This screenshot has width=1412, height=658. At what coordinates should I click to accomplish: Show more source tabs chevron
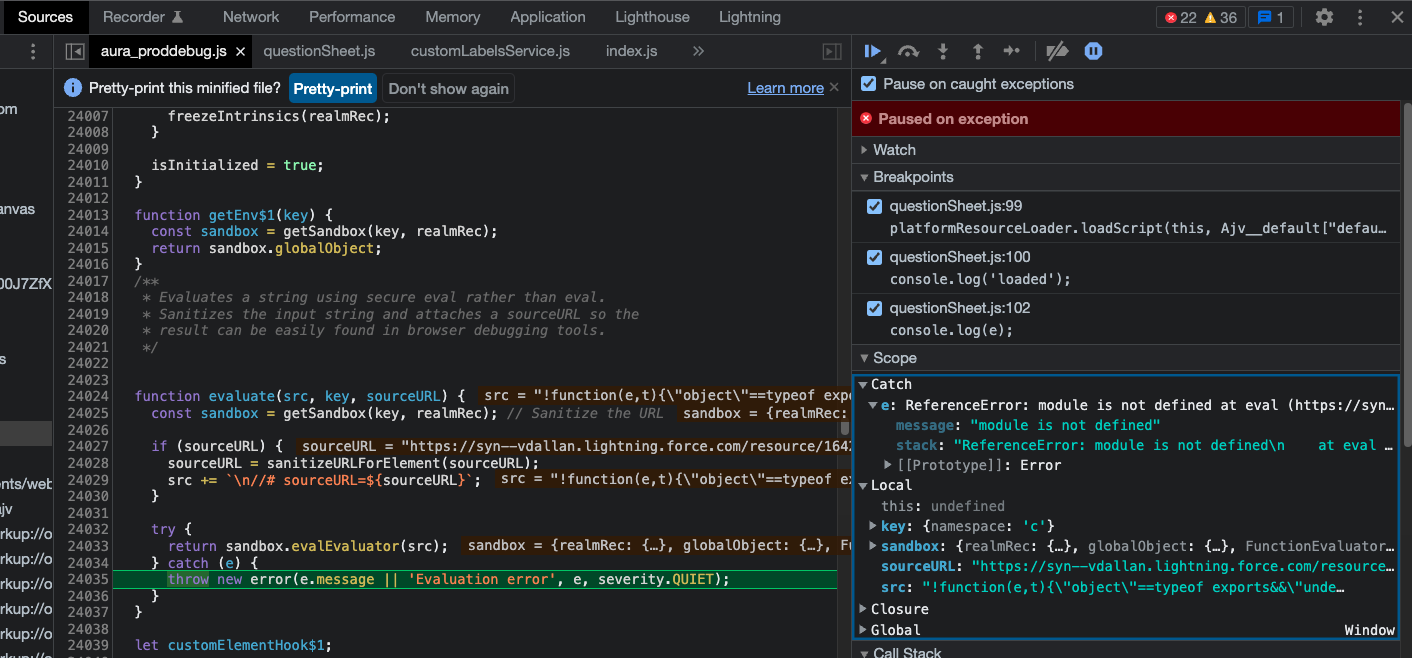pos(698,51)
